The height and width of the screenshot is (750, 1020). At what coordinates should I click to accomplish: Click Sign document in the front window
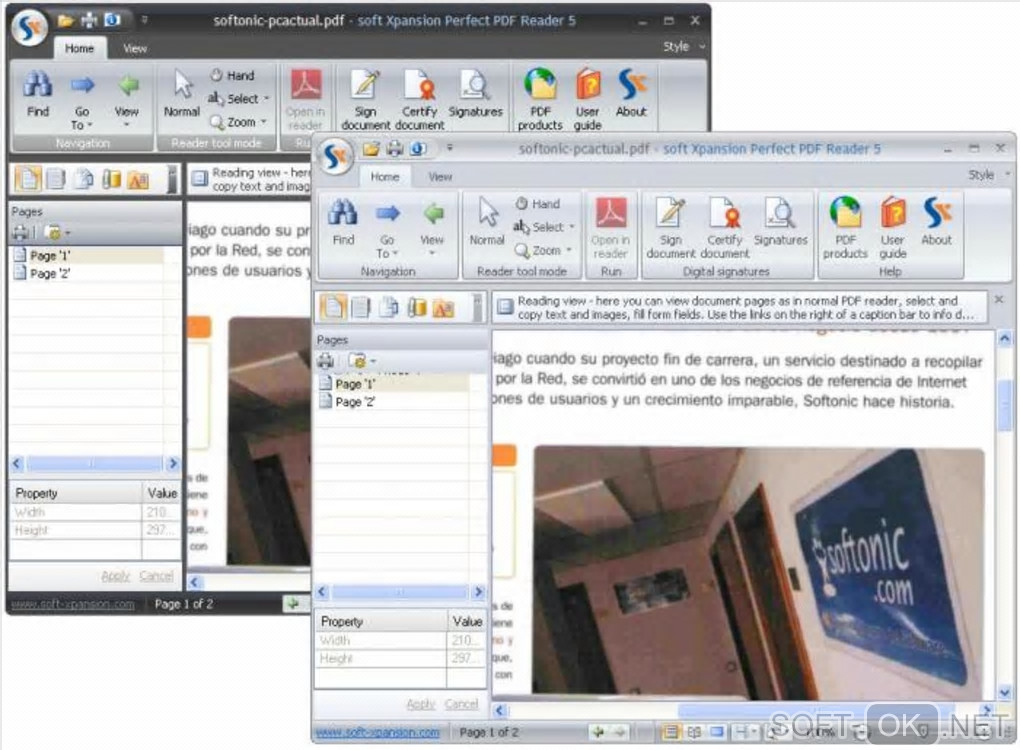tap(670, 230)
